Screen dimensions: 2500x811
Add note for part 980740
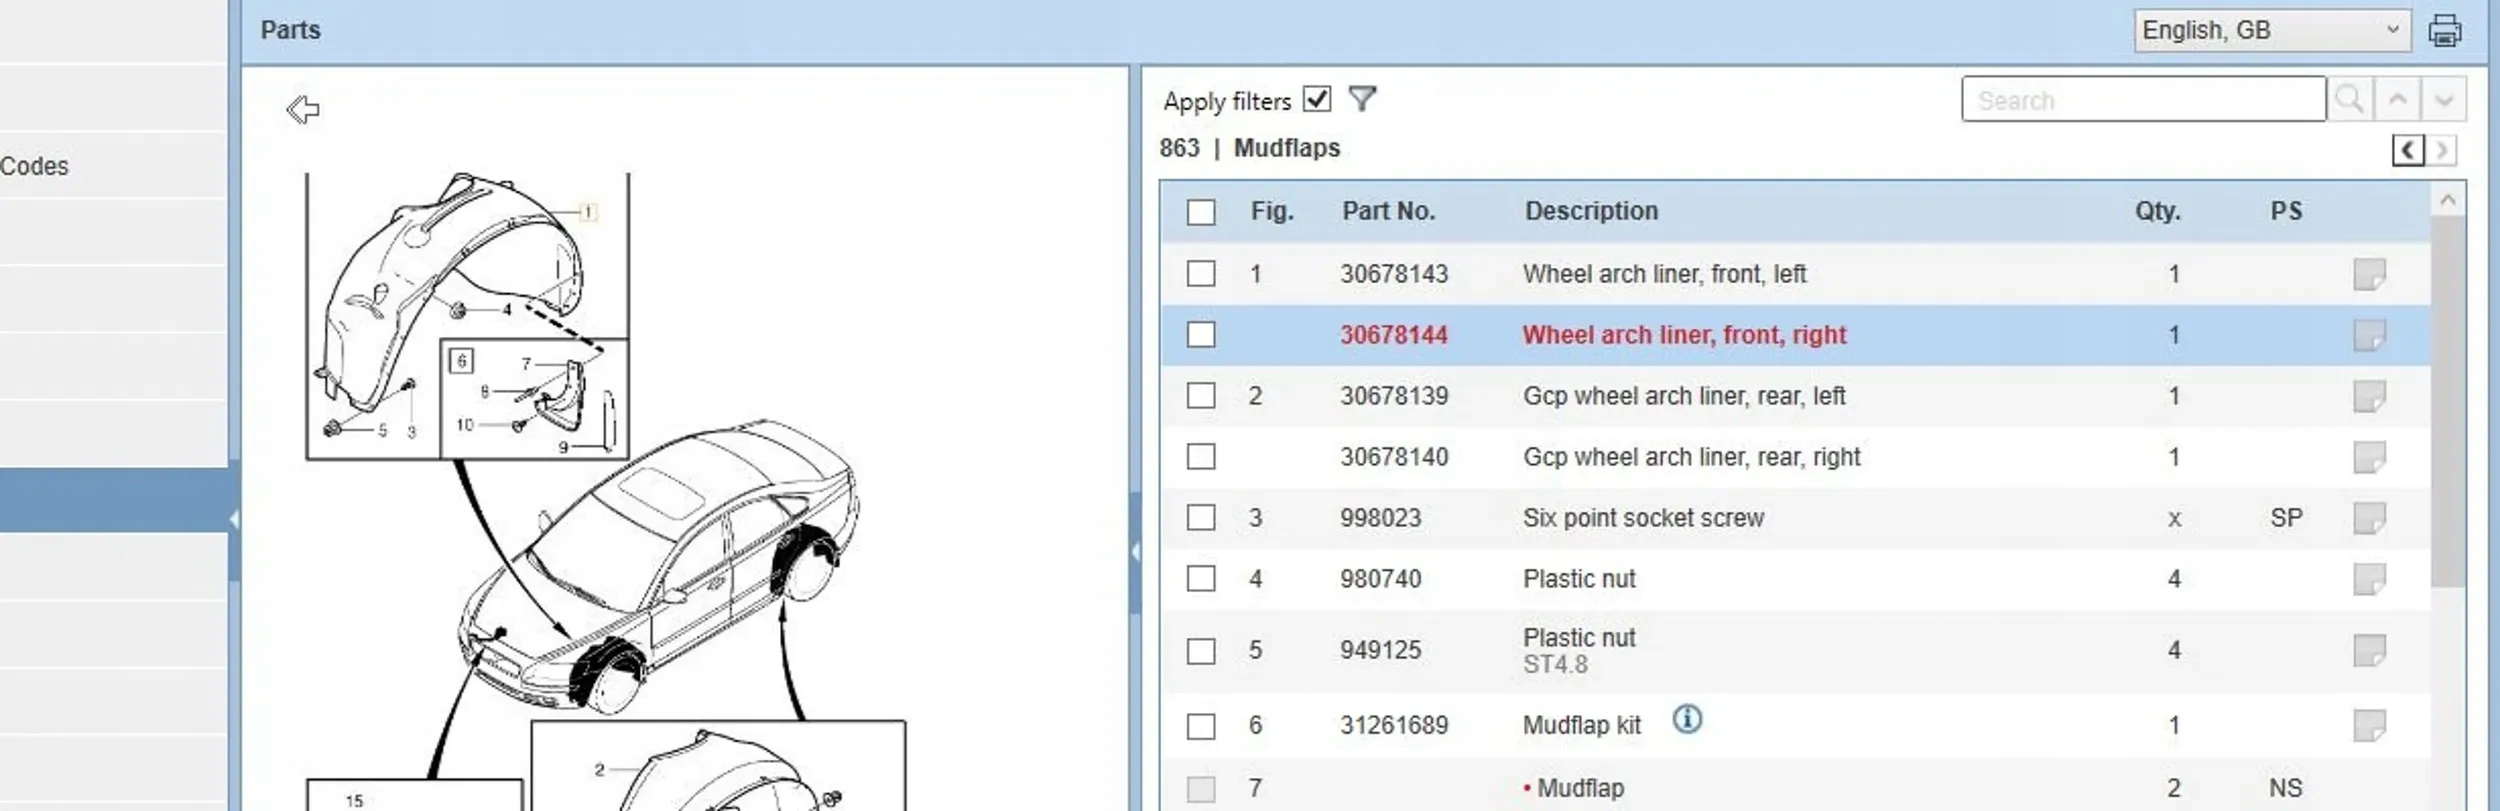(2369, 579)
